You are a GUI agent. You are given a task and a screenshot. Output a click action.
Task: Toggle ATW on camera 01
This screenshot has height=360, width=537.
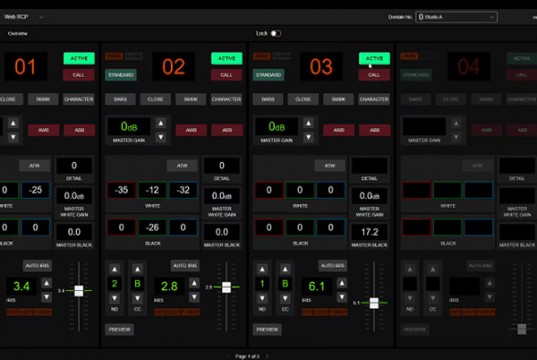[x=35, y=165]
